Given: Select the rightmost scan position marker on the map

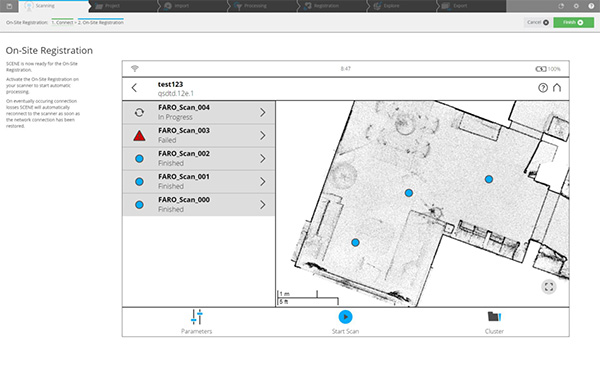Looking at the screenshot, I should [x=489, y=179].
